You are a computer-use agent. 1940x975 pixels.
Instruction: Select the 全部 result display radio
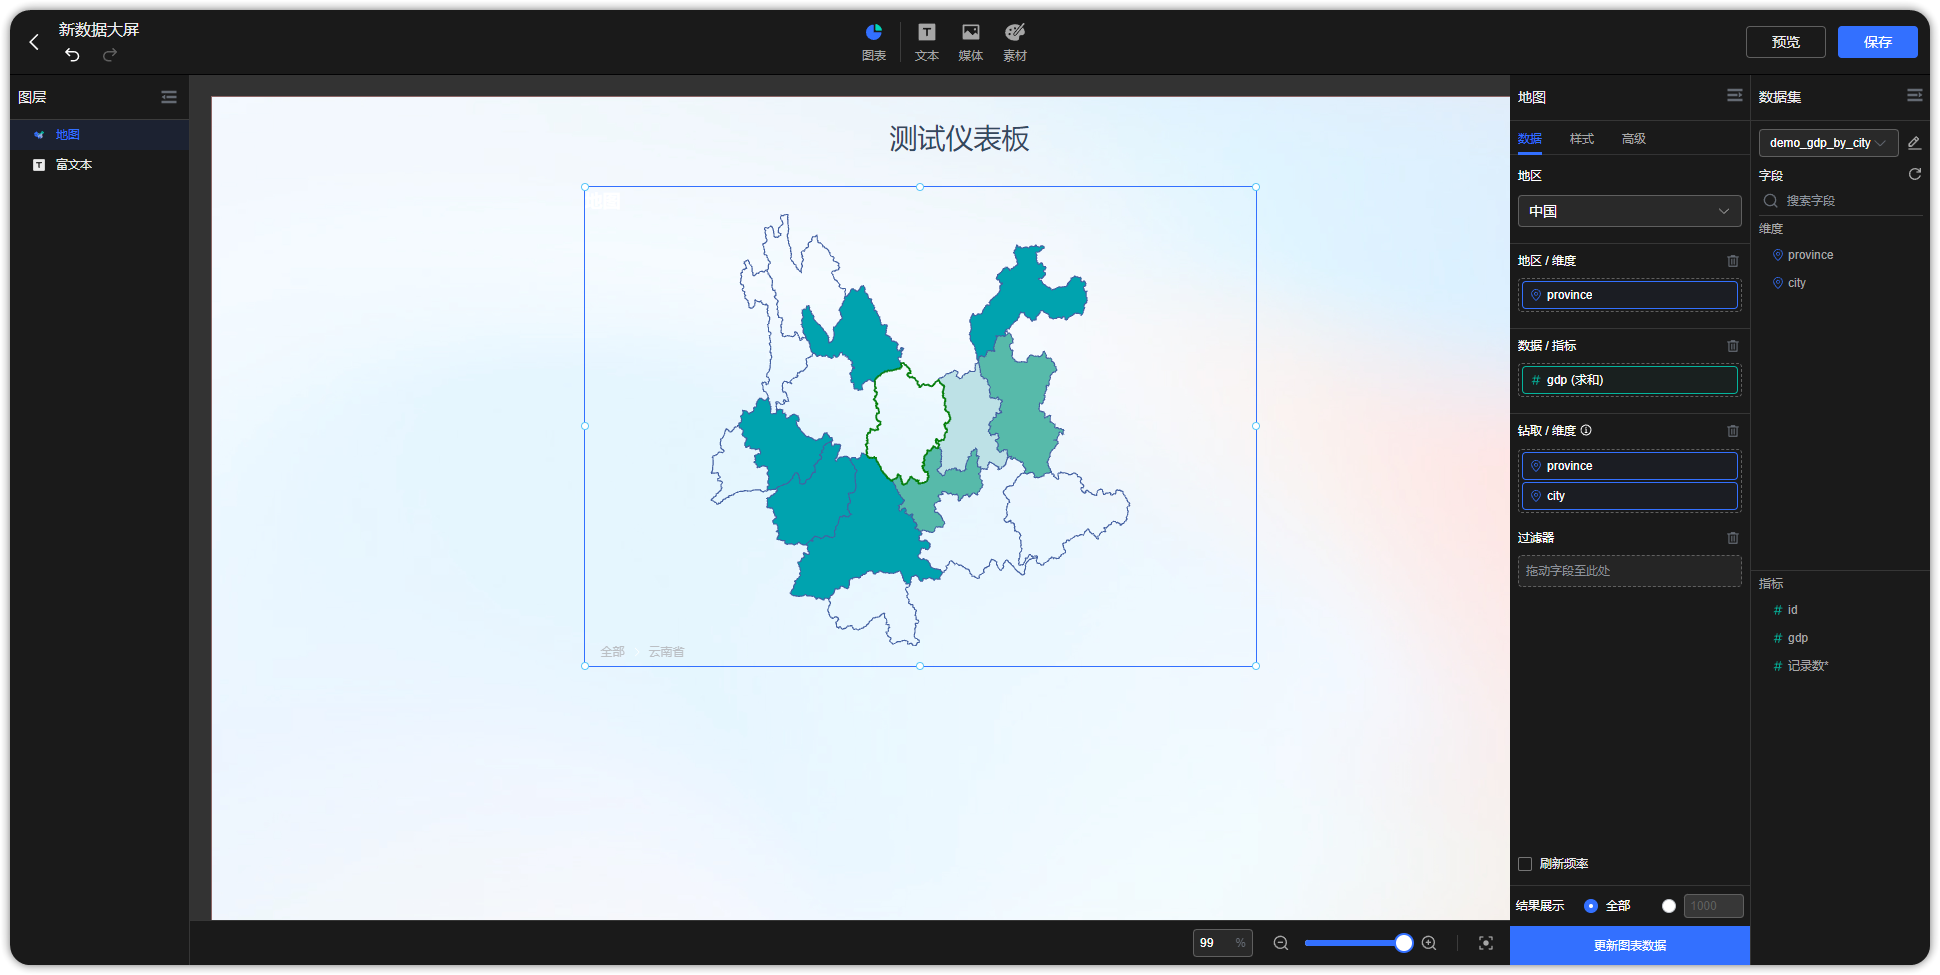(1591, 906)
